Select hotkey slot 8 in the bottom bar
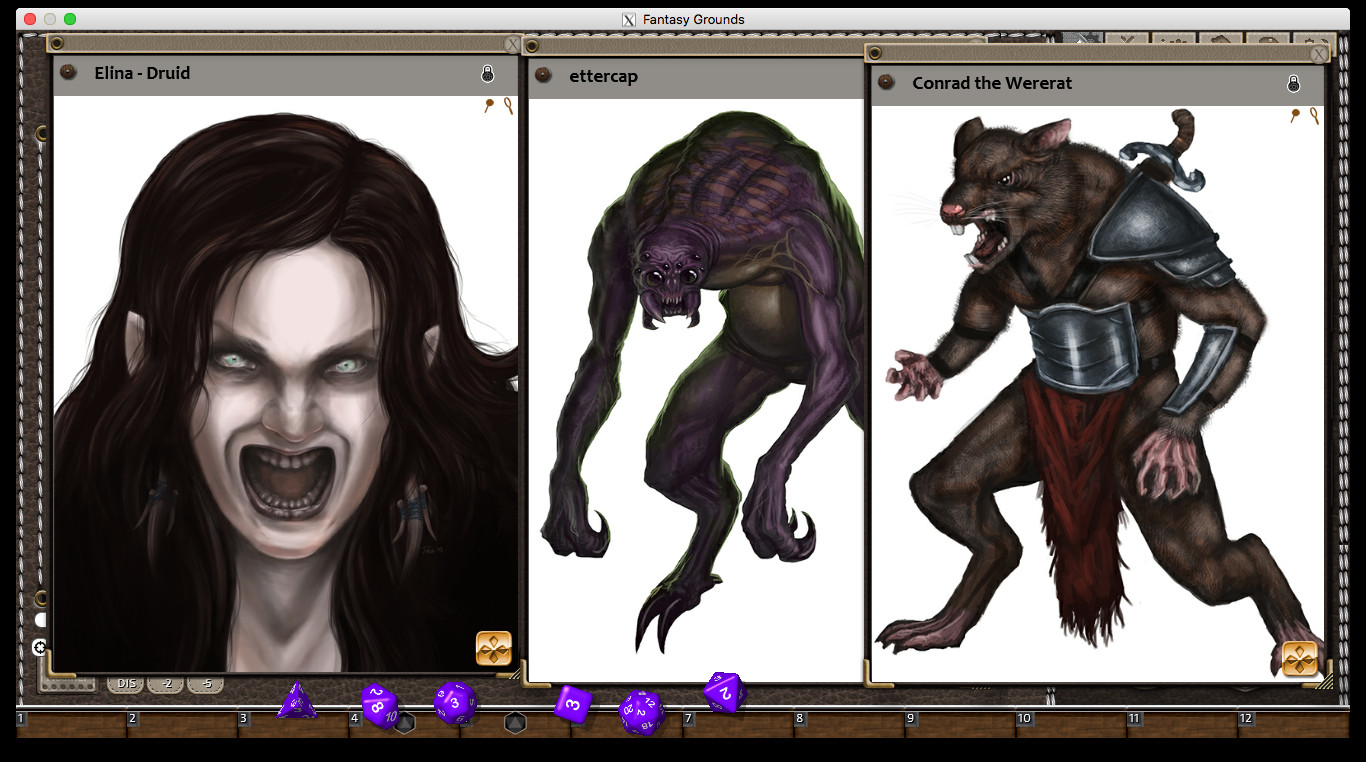The width and height of the screenshot is (1366, 762). coord(850,724)
